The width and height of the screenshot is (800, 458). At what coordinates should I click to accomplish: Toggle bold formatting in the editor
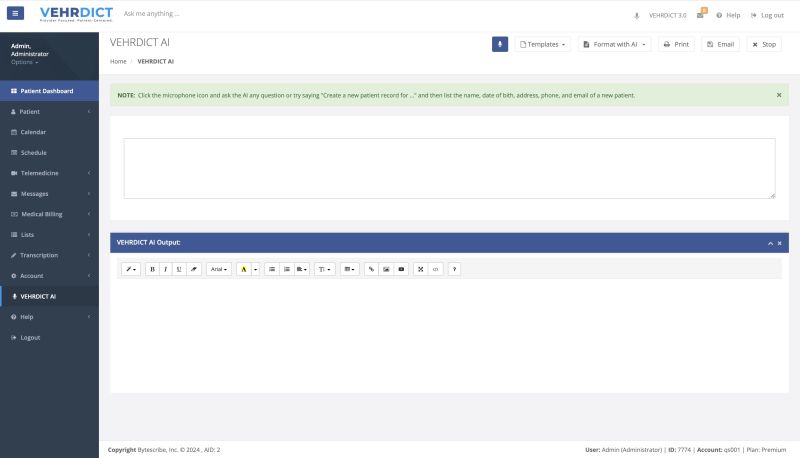[152, 269]
